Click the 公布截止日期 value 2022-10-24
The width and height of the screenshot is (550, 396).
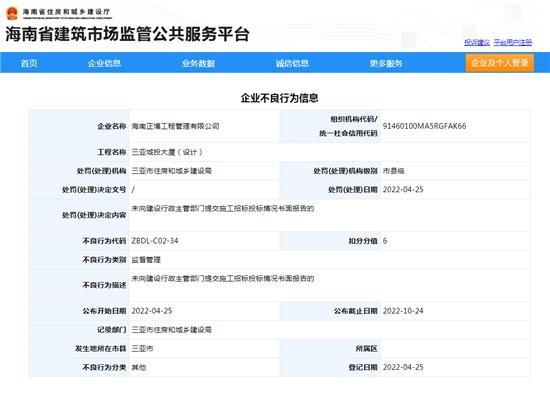[x=403, y=311]
